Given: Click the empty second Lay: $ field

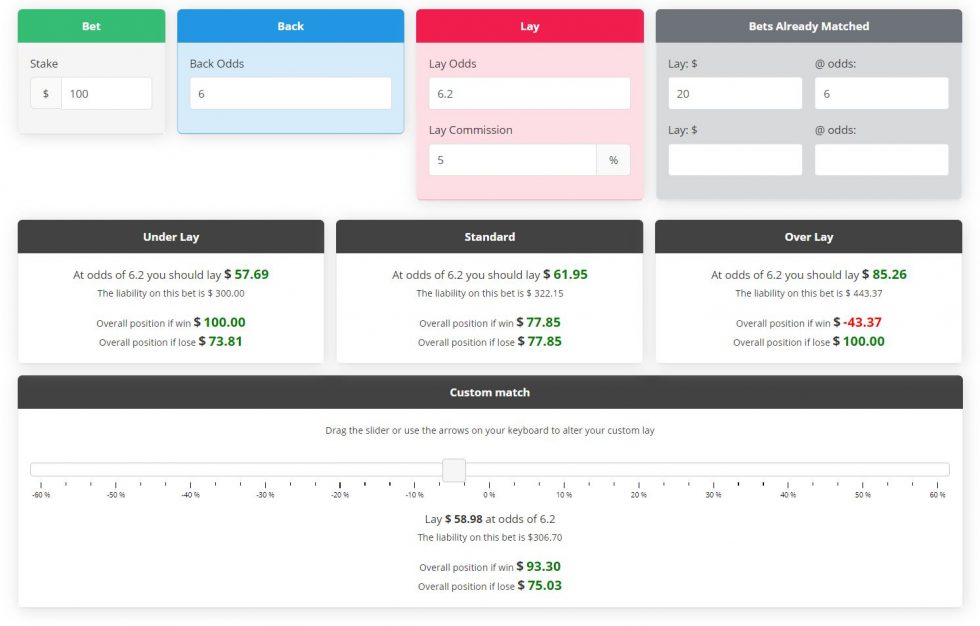Looking at the screenshot, I should (x=734, y=160).
